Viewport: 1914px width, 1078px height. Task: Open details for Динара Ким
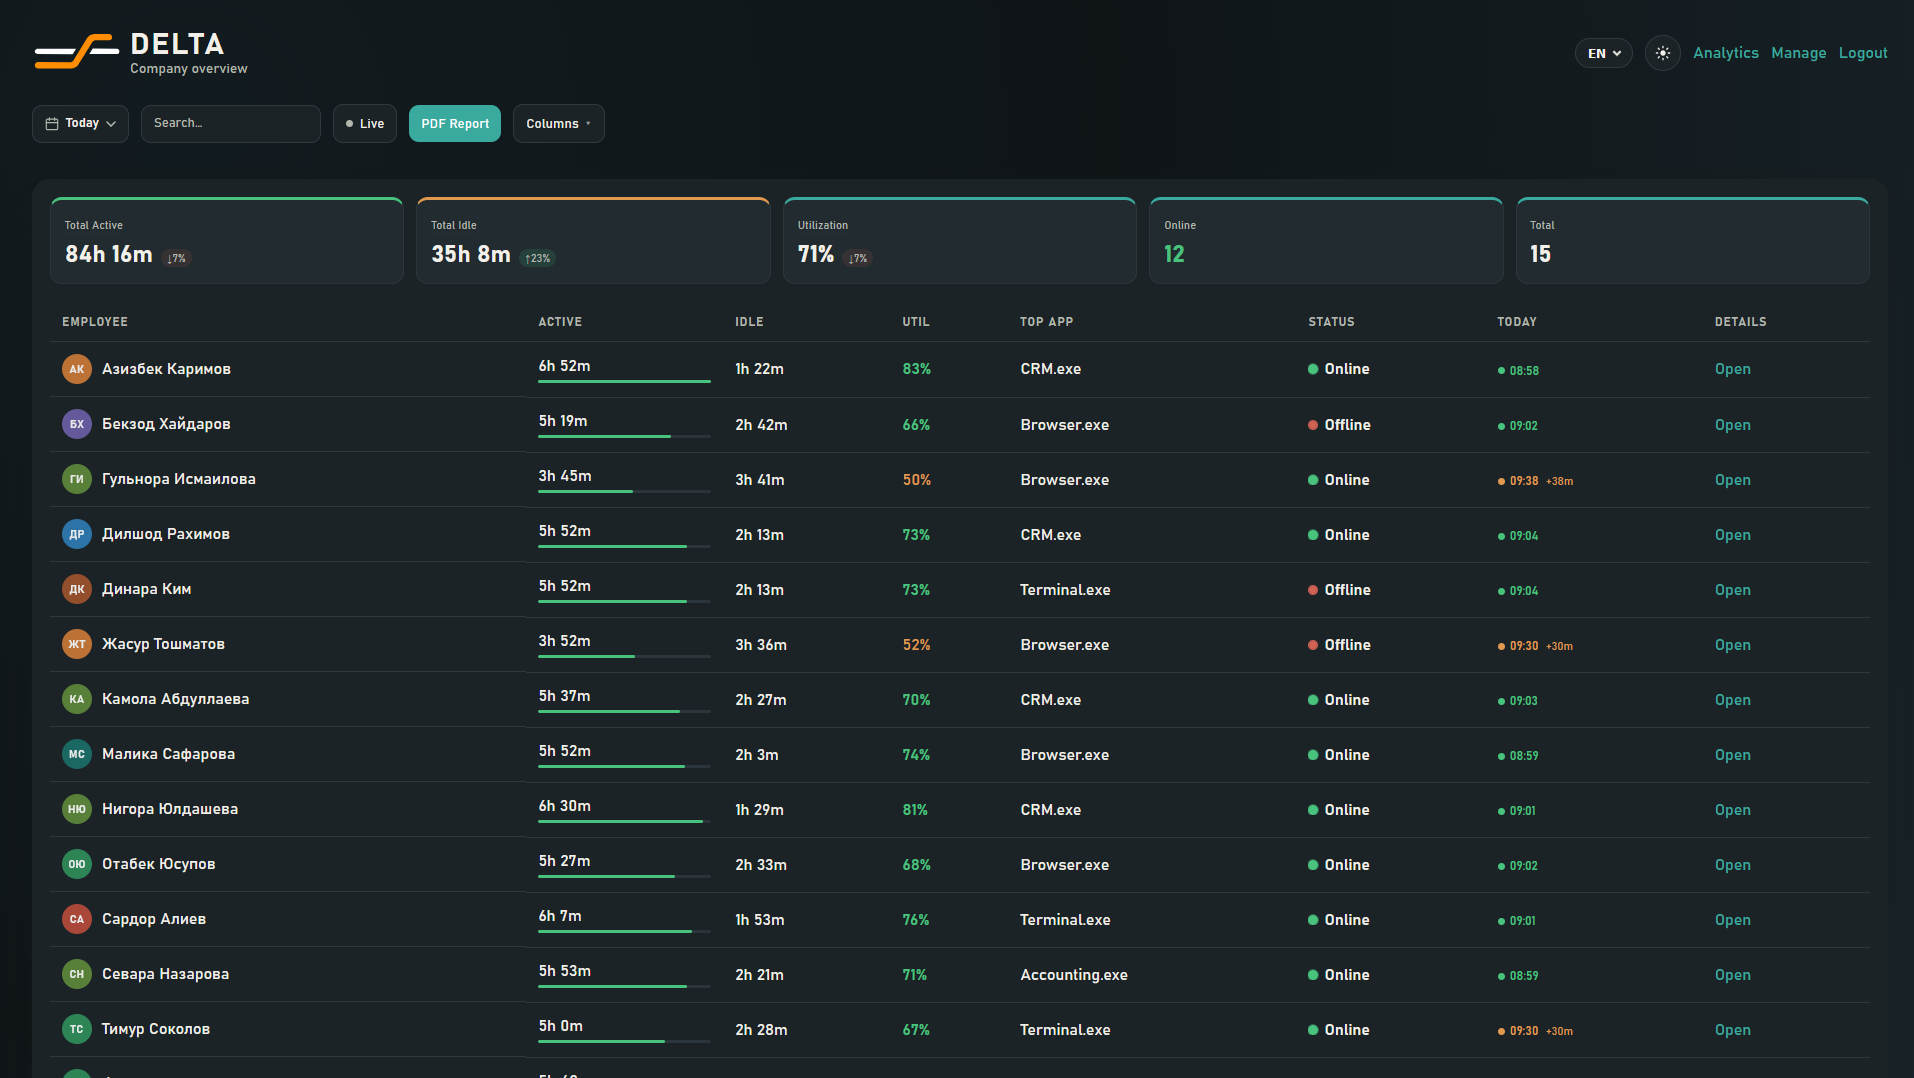tap(1732, 590)
